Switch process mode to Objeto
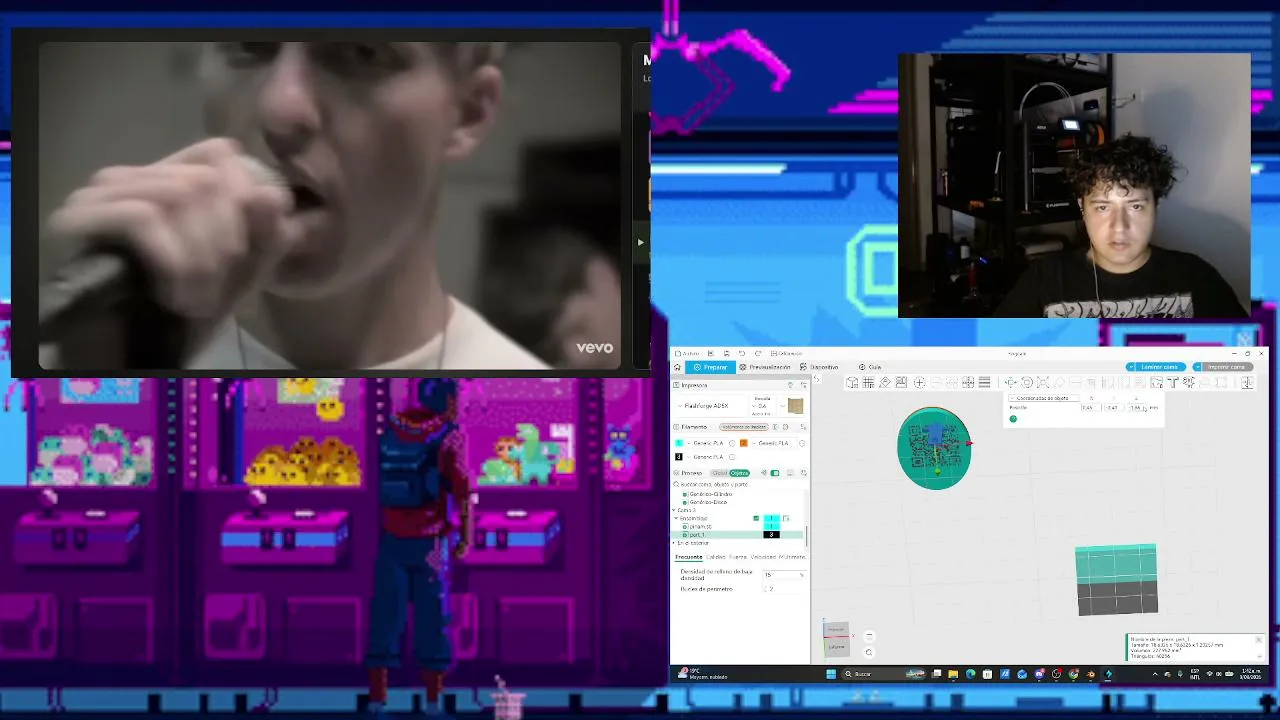This screenshot has height=720, width=1280. [739, 473]
